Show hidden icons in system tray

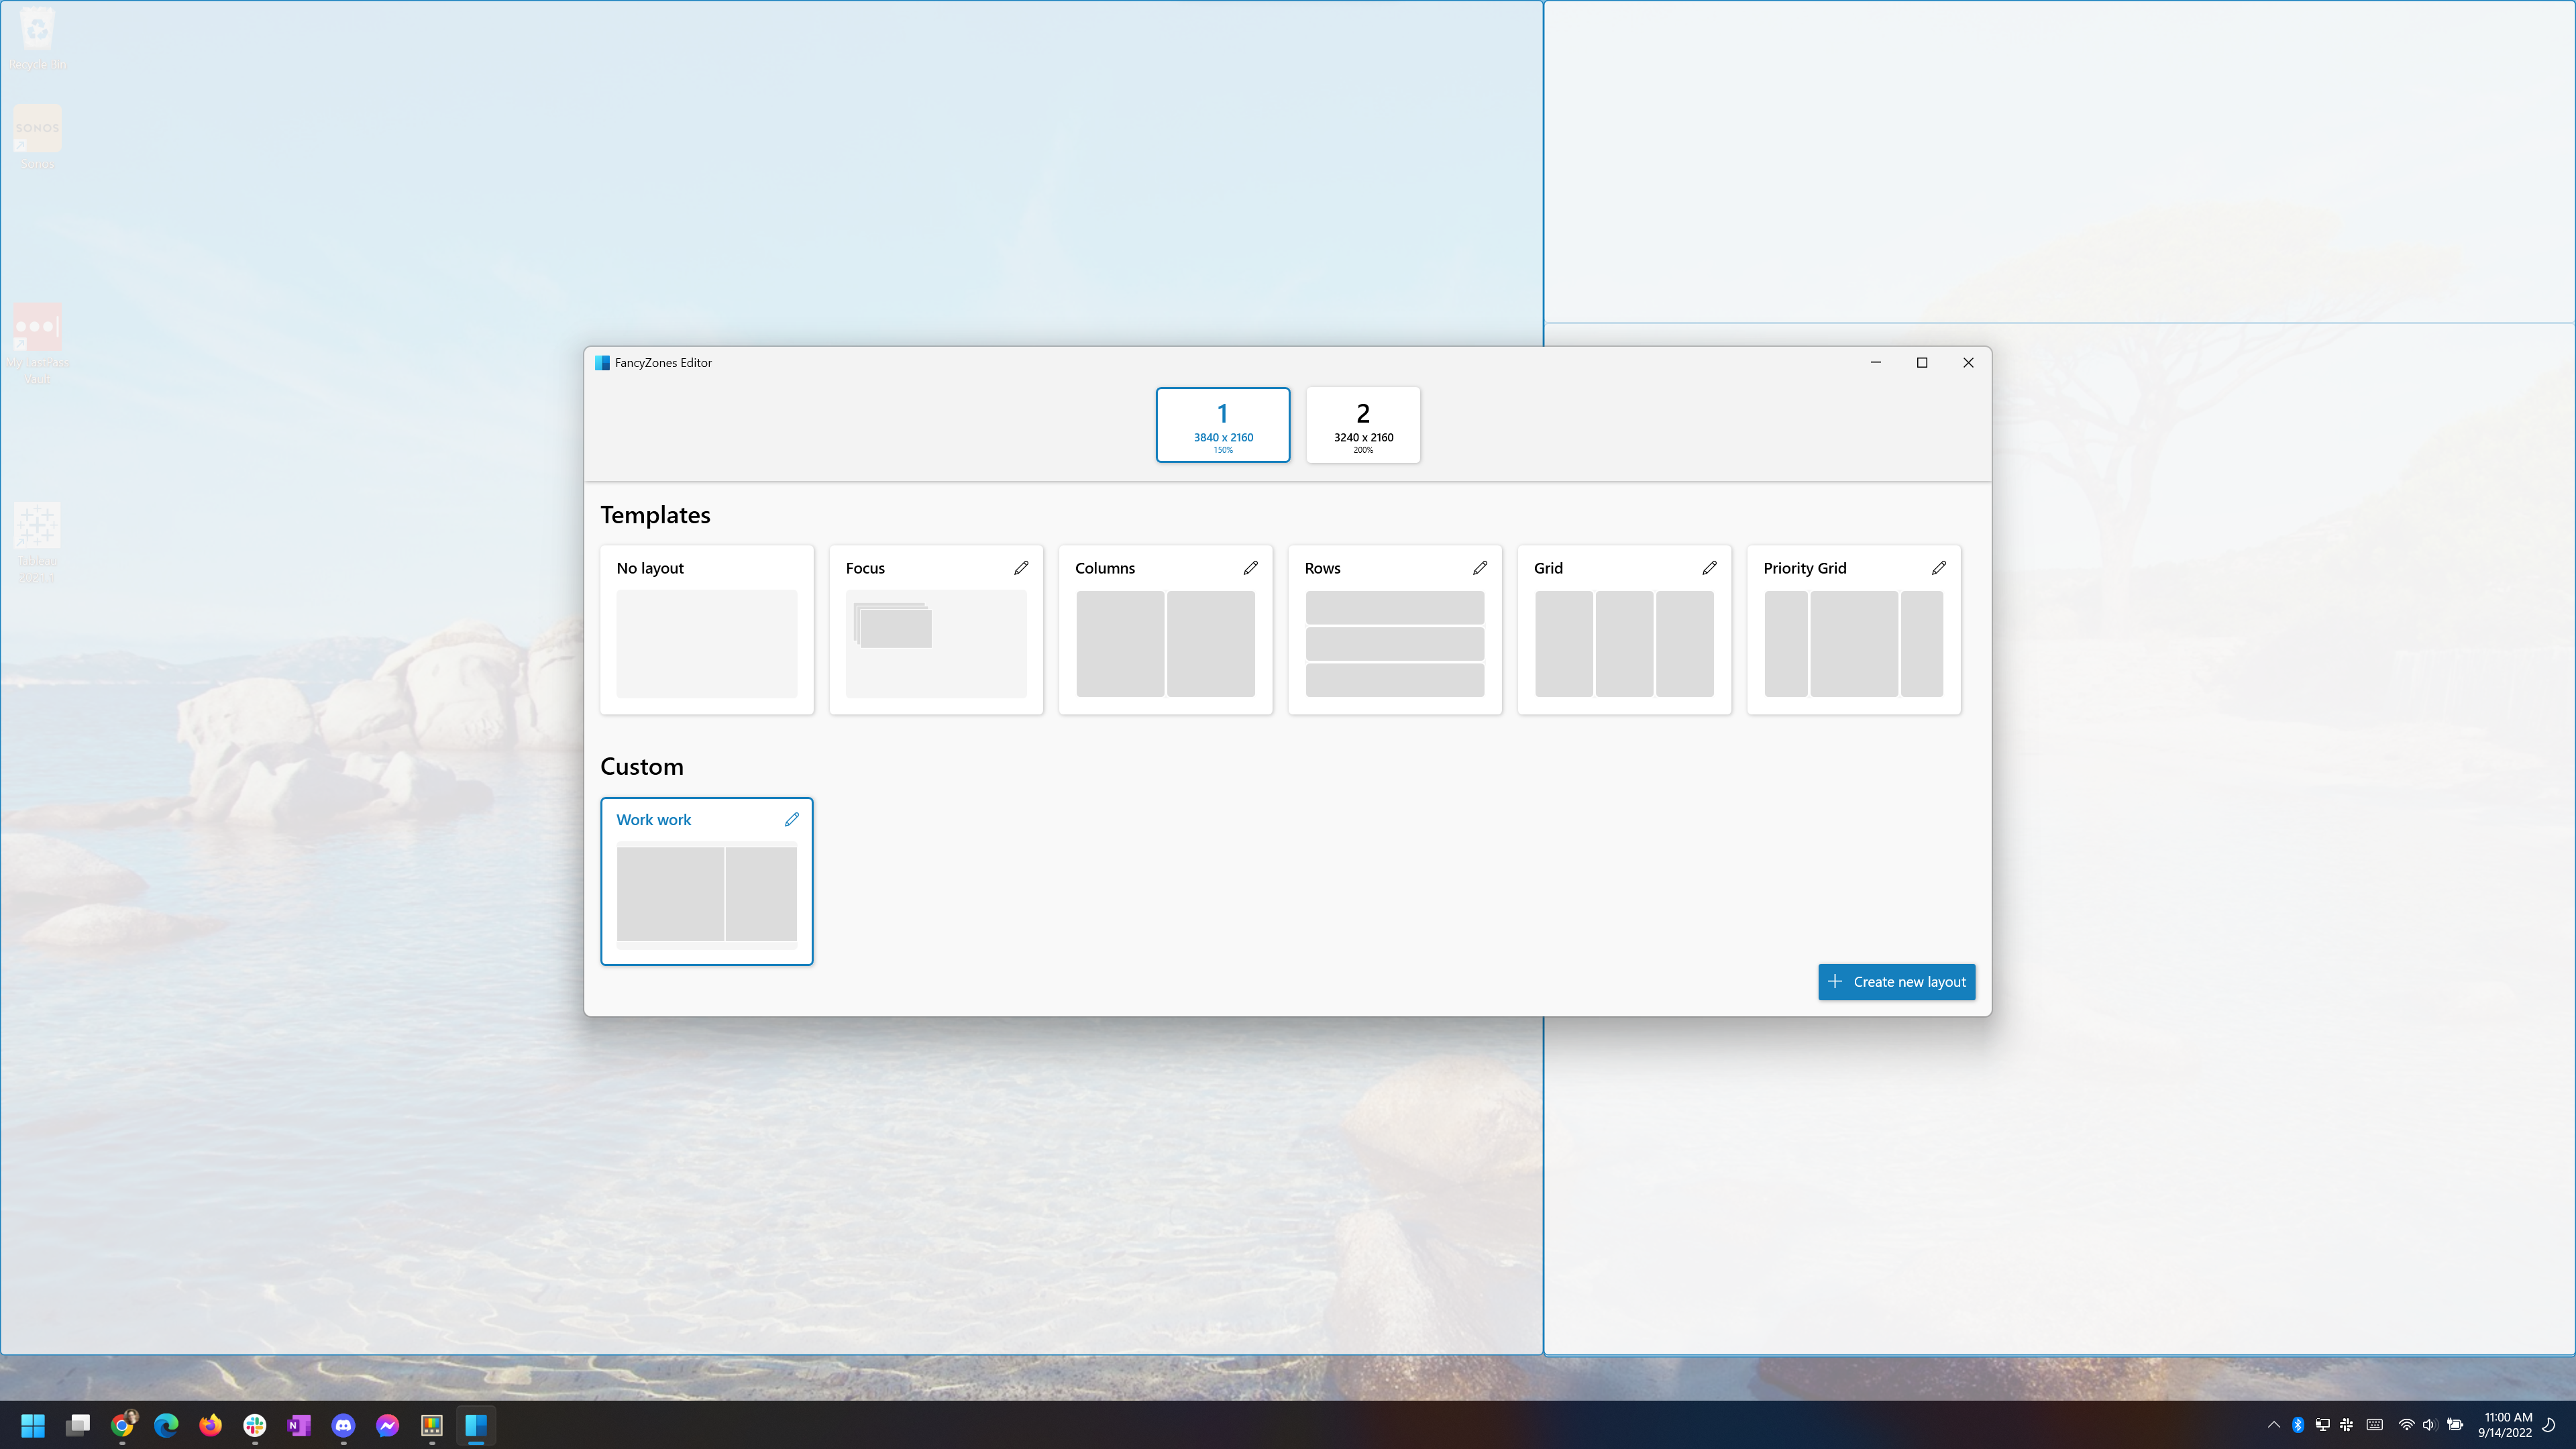[2273, 1425]
